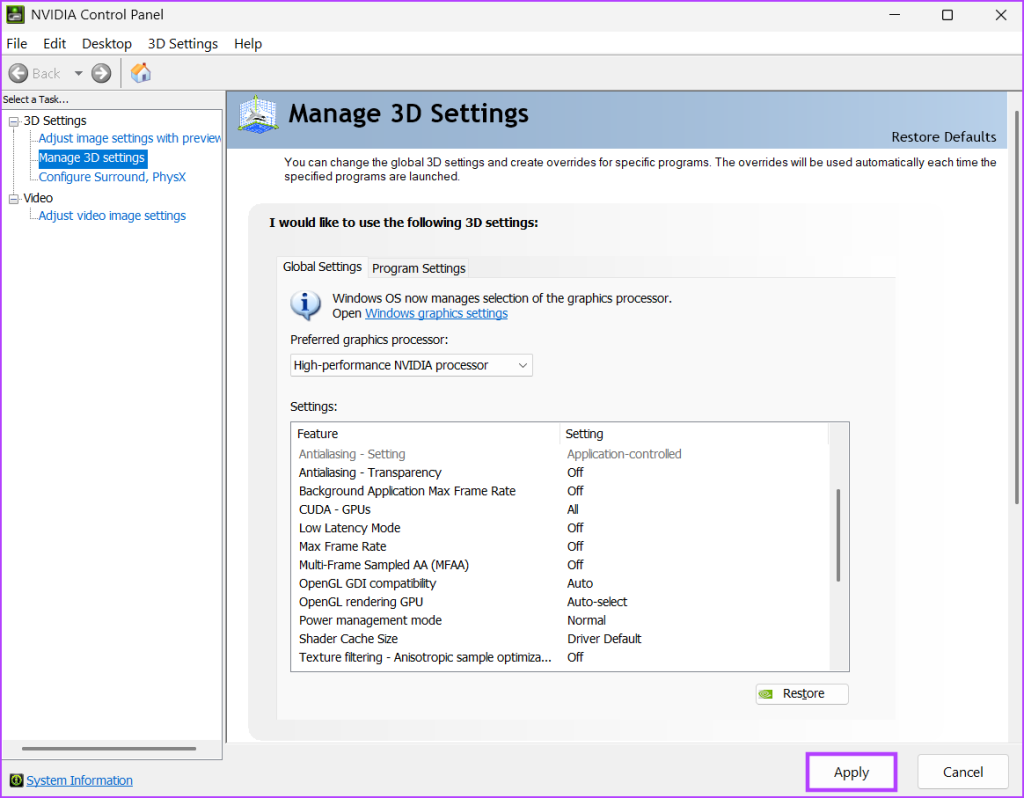Select Configure Surround, PhysX task
Screen dimensions: 1024x798
(112, 177)
